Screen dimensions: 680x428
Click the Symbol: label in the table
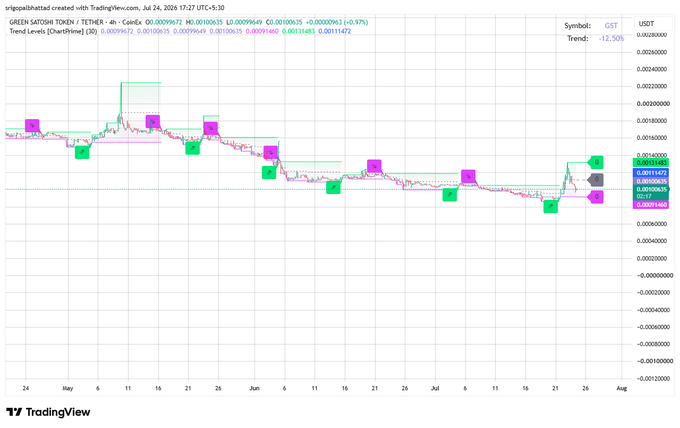577,26
